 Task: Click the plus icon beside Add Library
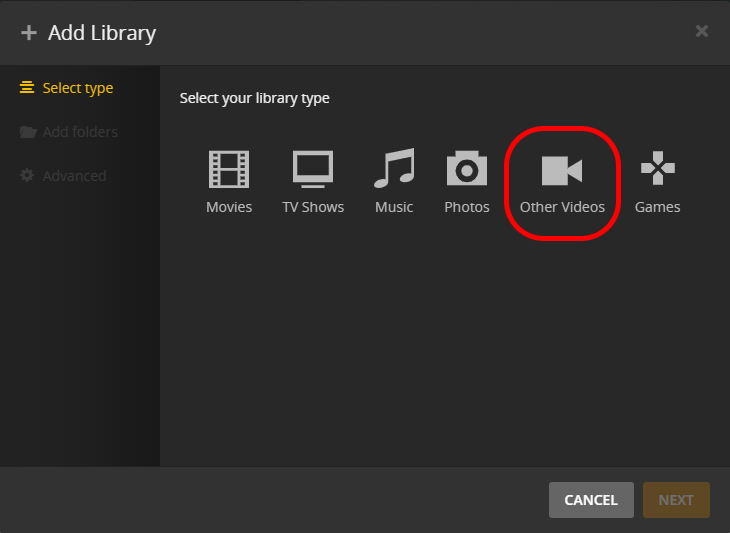point(29,33)
